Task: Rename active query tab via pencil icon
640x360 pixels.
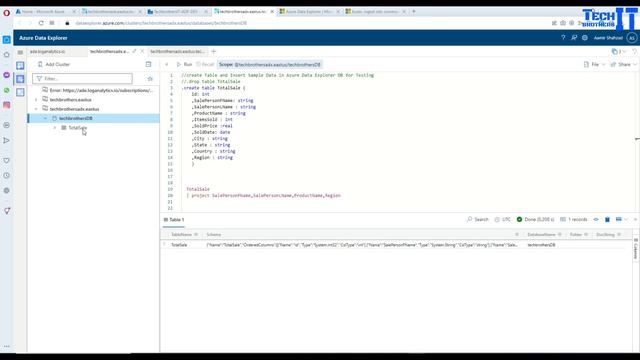Action: [x=134, y=51]
